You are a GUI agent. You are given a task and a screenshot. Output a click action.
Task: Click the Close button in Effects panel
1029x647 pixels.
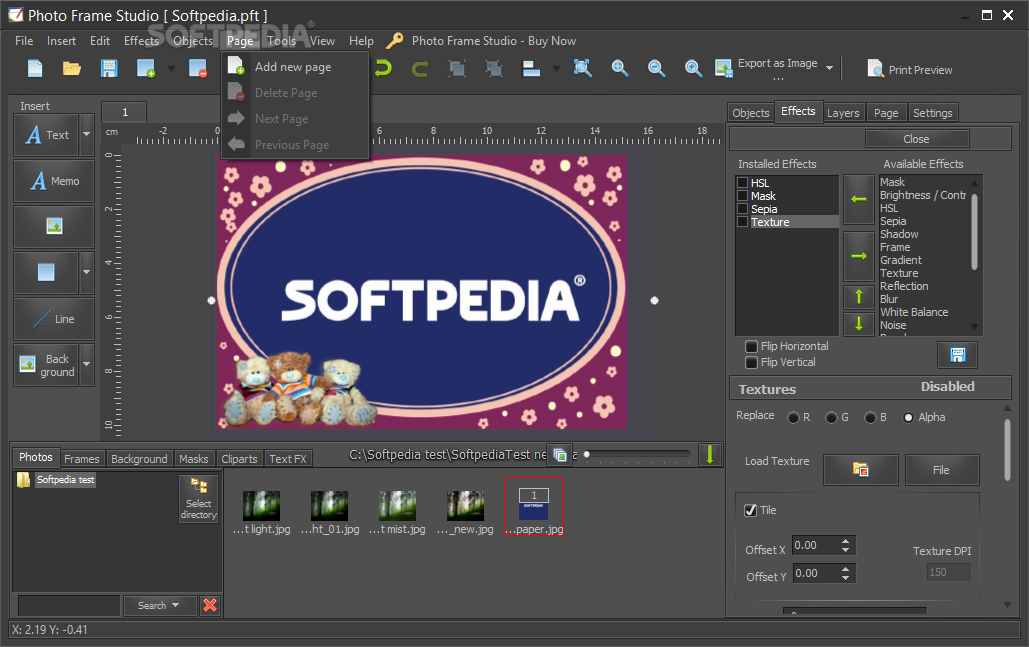pos(917,139)
